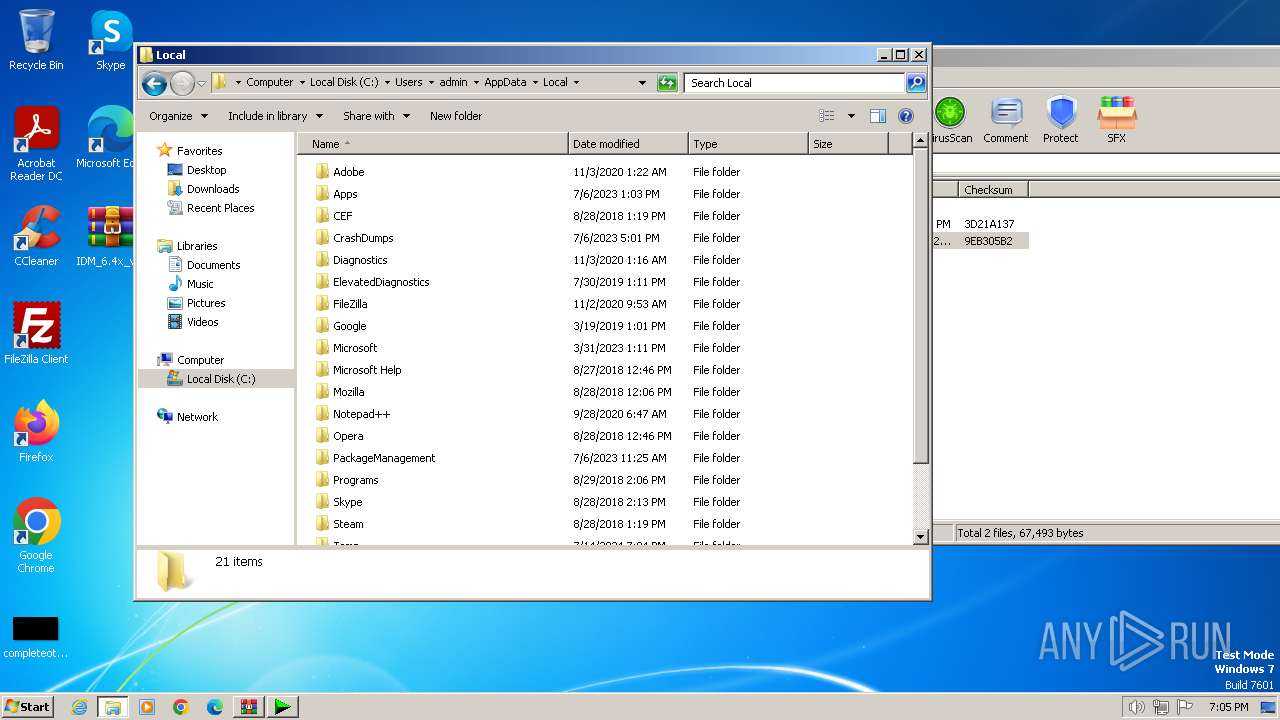Open the recent pages dropdown arrow

pyautogui.click(x=201, y=83)
